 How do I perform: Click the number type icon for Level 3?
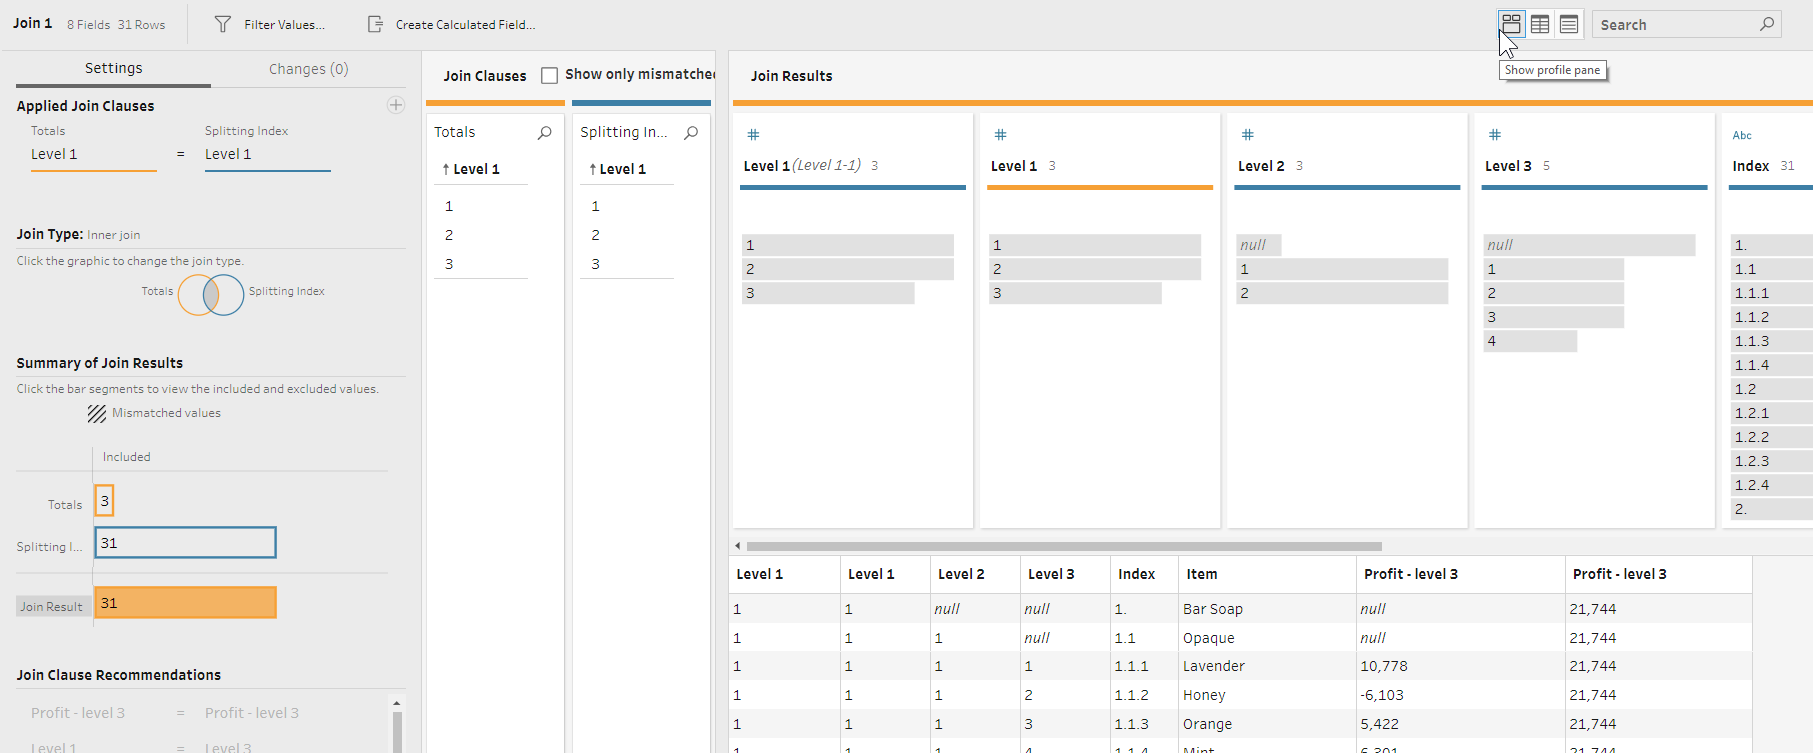click(x=1495, y=135)
